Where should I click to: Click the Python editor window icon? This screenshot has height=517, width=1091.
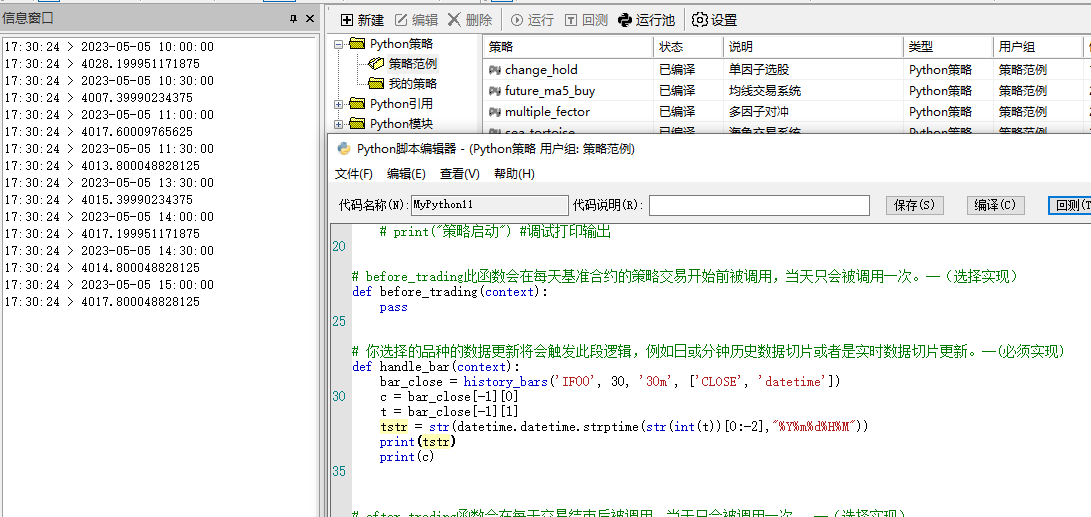[344, 148]
